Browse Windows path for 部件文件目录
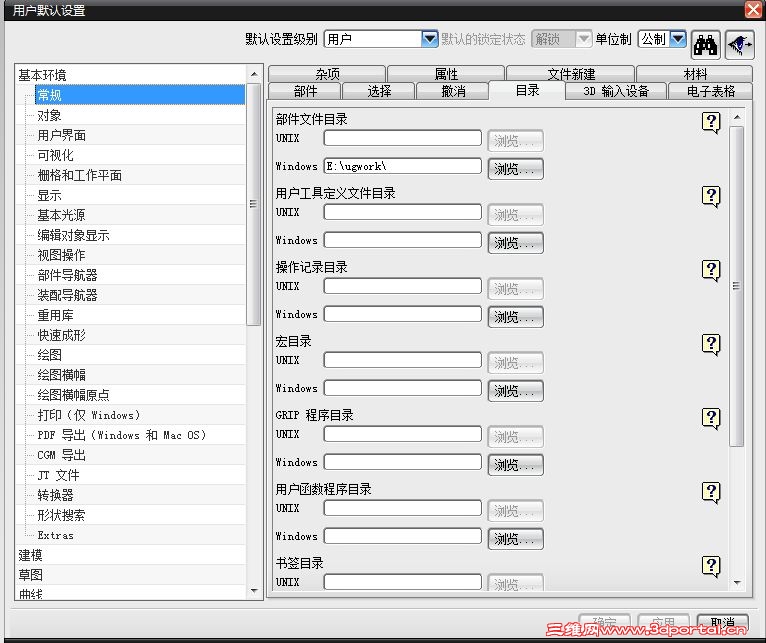This screenshot has width=766, height=643. 515,169
